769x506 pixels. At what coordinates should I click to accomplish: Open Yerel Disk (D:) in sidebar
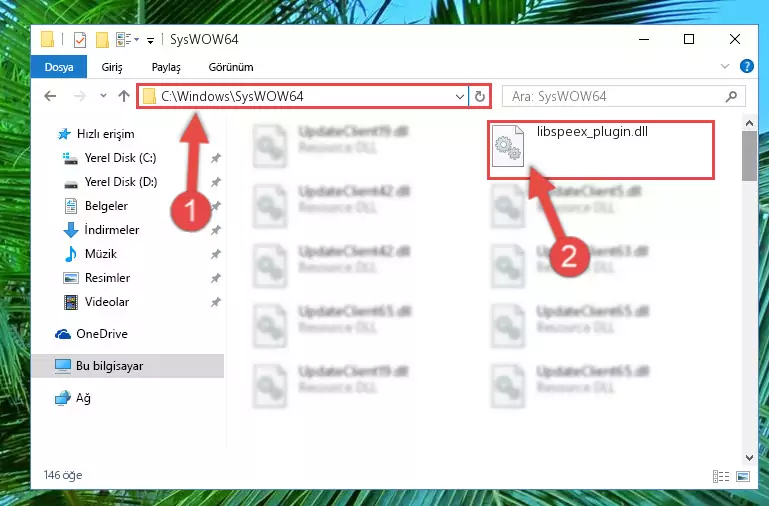click(x=110, y=182)
